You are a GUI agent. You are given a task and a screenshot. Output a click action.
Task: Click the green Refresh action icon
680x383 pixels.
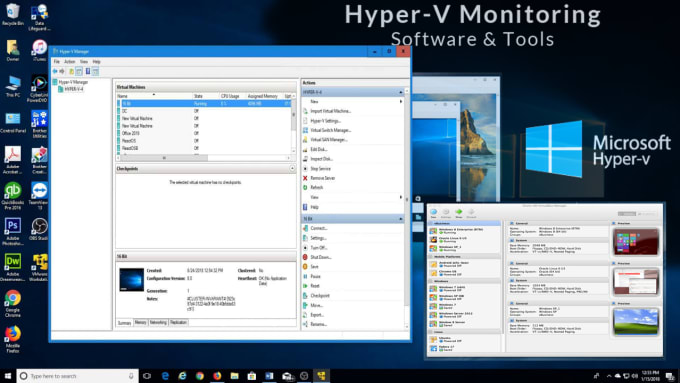305,187
